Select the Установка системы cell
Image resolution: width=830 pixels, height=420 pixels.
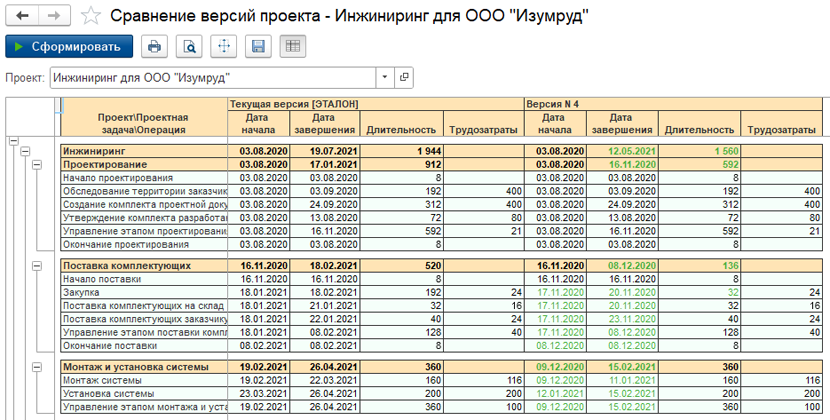pos(144,394)
